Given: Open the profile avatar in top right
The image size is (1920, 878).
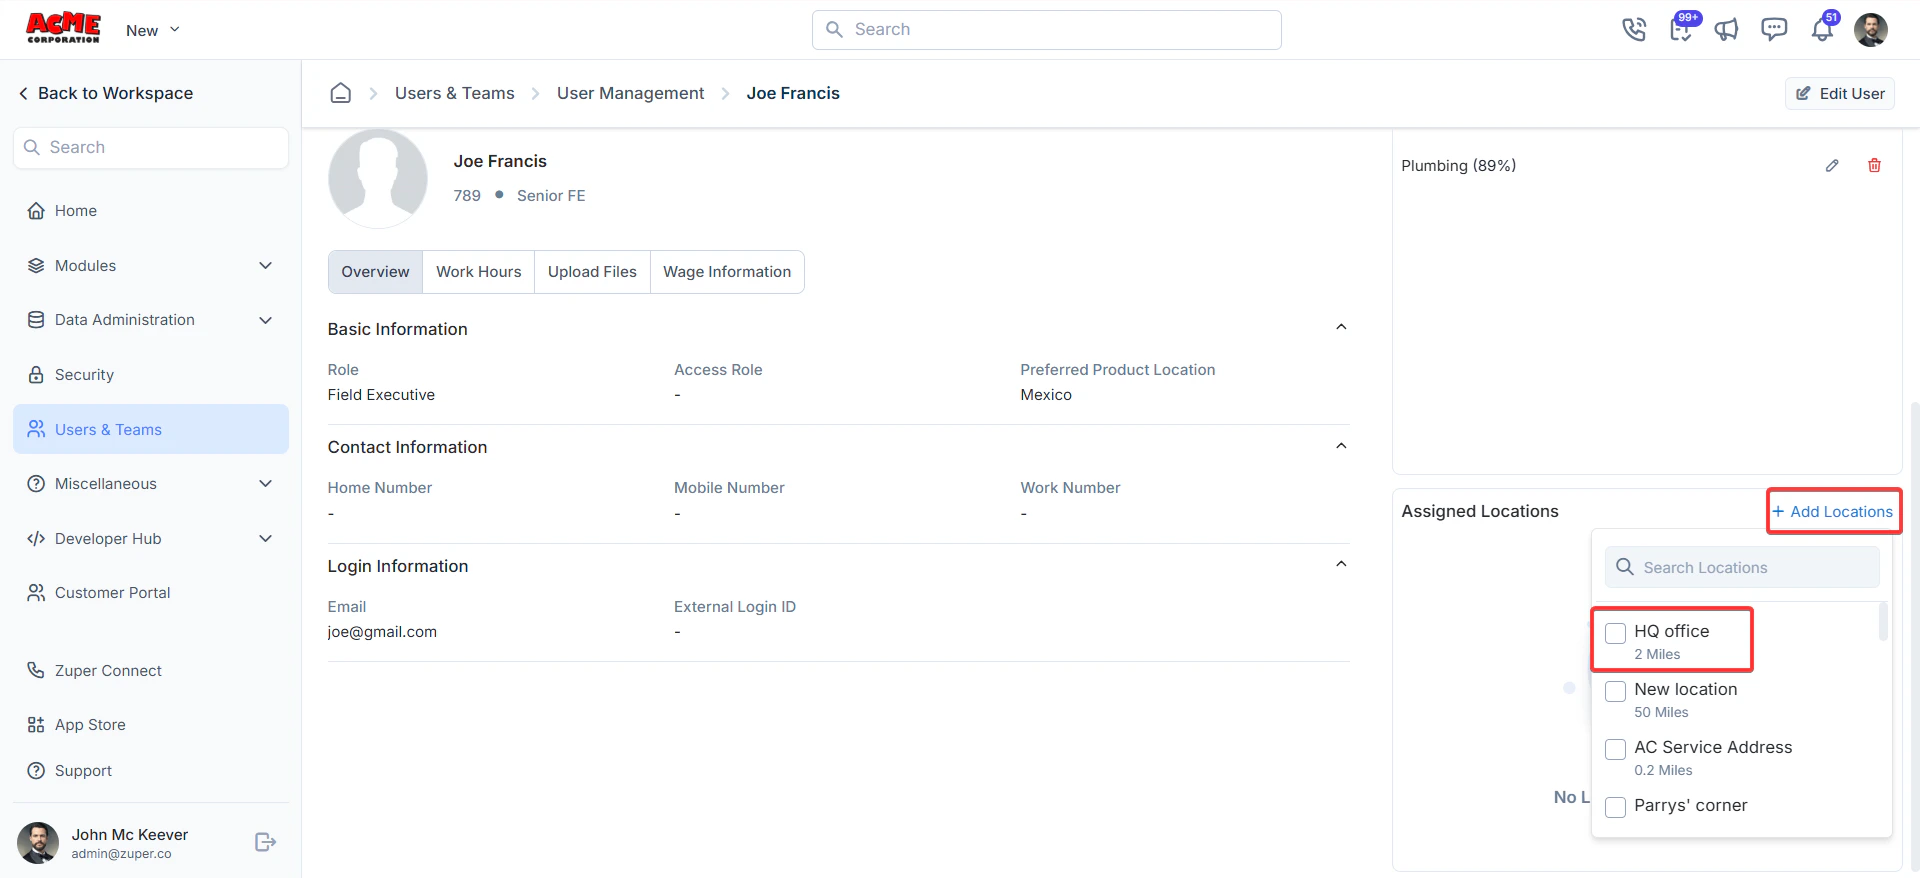Looking at the screenshot, I should pos(1871,30).
